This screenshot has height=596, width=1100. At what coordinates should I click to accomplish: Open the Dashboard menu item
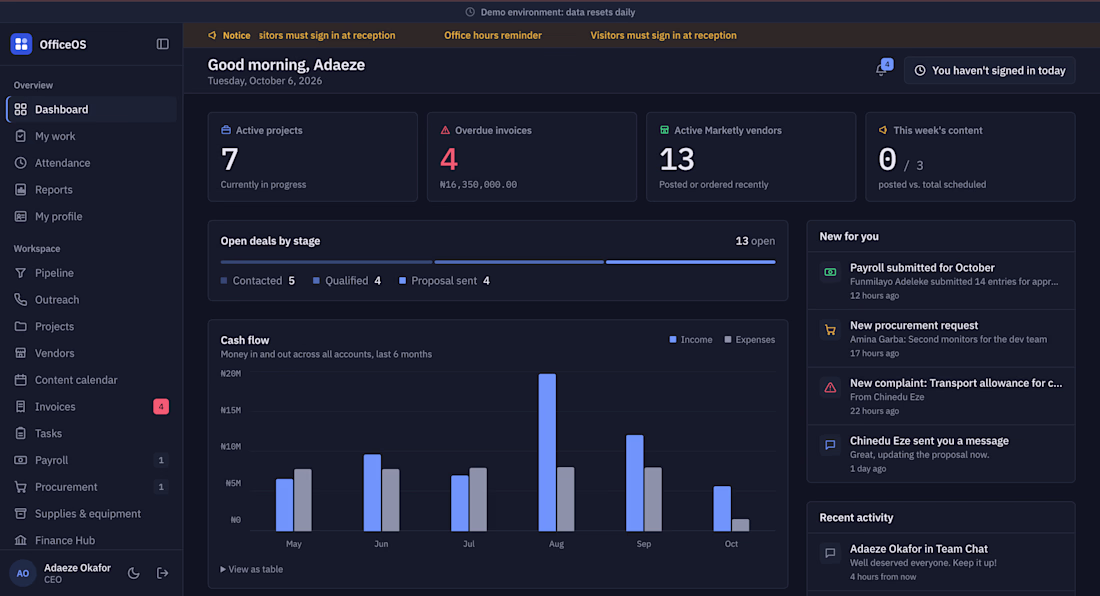point(92,109)
